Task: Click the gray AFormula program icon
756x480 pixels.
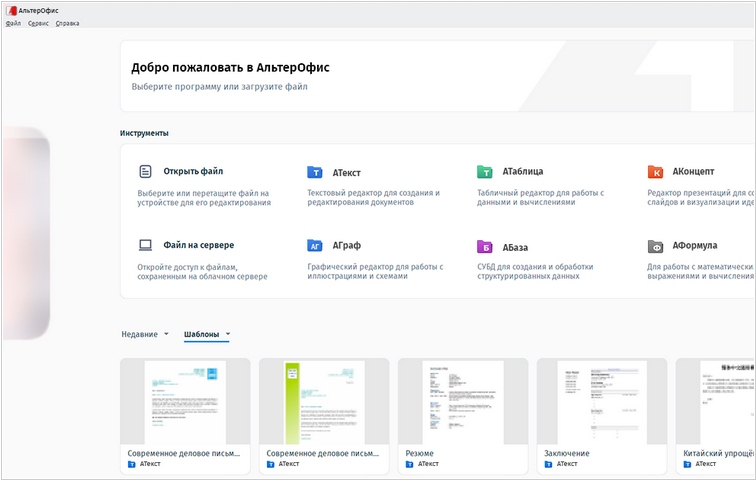Action: 655,245
